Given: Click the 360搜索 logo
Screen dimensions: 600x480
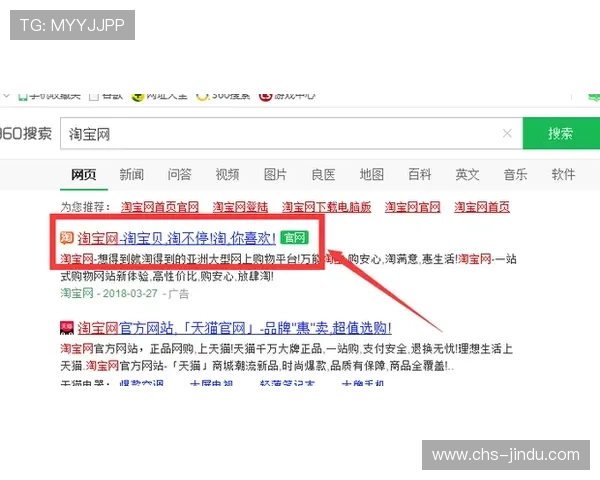Looking at the screenshot, I should point(25,134).
